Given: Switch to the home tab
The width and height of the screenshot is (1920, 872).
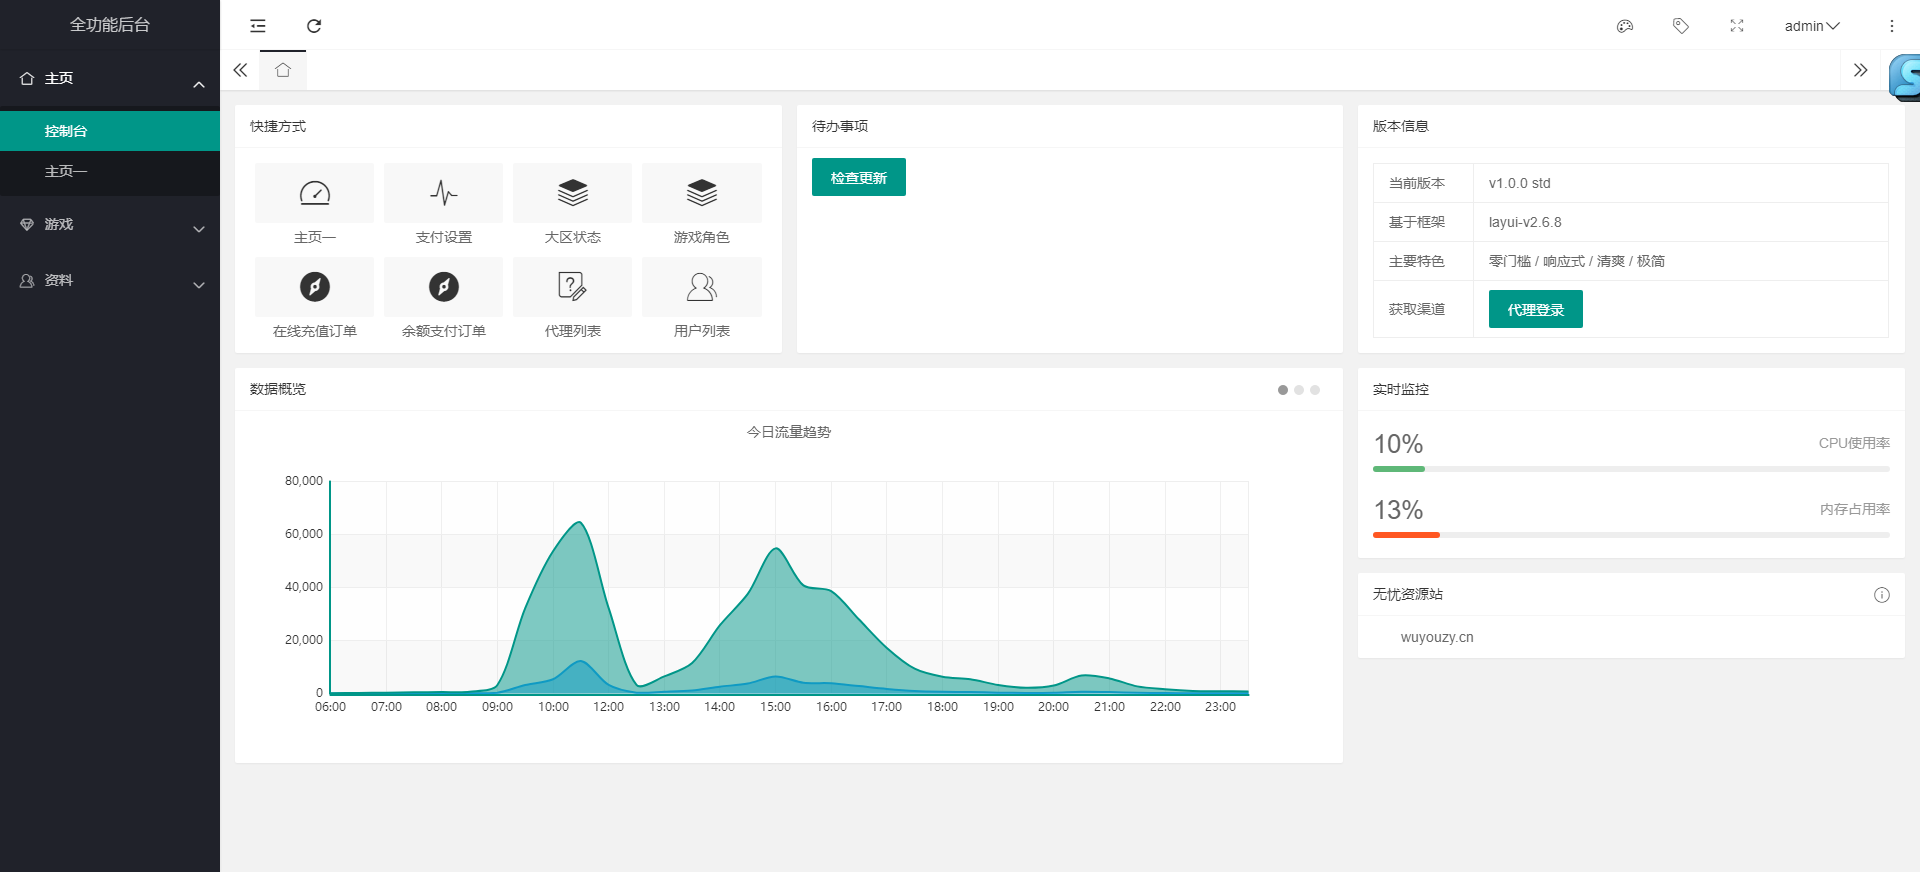Looking at the screenshot, I should point(283,70).
